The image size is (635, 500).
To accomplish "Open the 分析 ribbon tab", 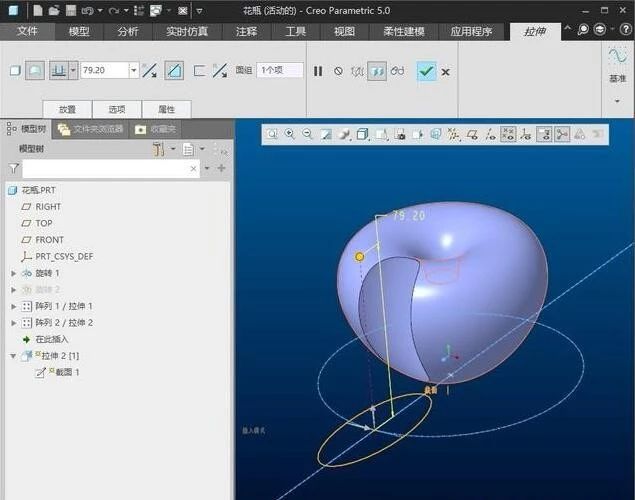I will (128, 32).
